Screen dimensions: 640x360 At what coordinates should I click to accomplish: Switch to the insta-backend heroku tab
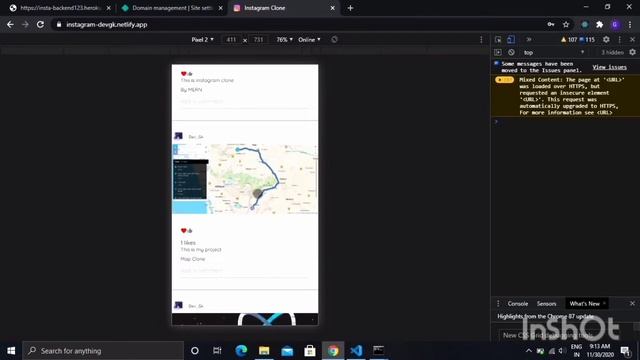[x=60, y=8]
